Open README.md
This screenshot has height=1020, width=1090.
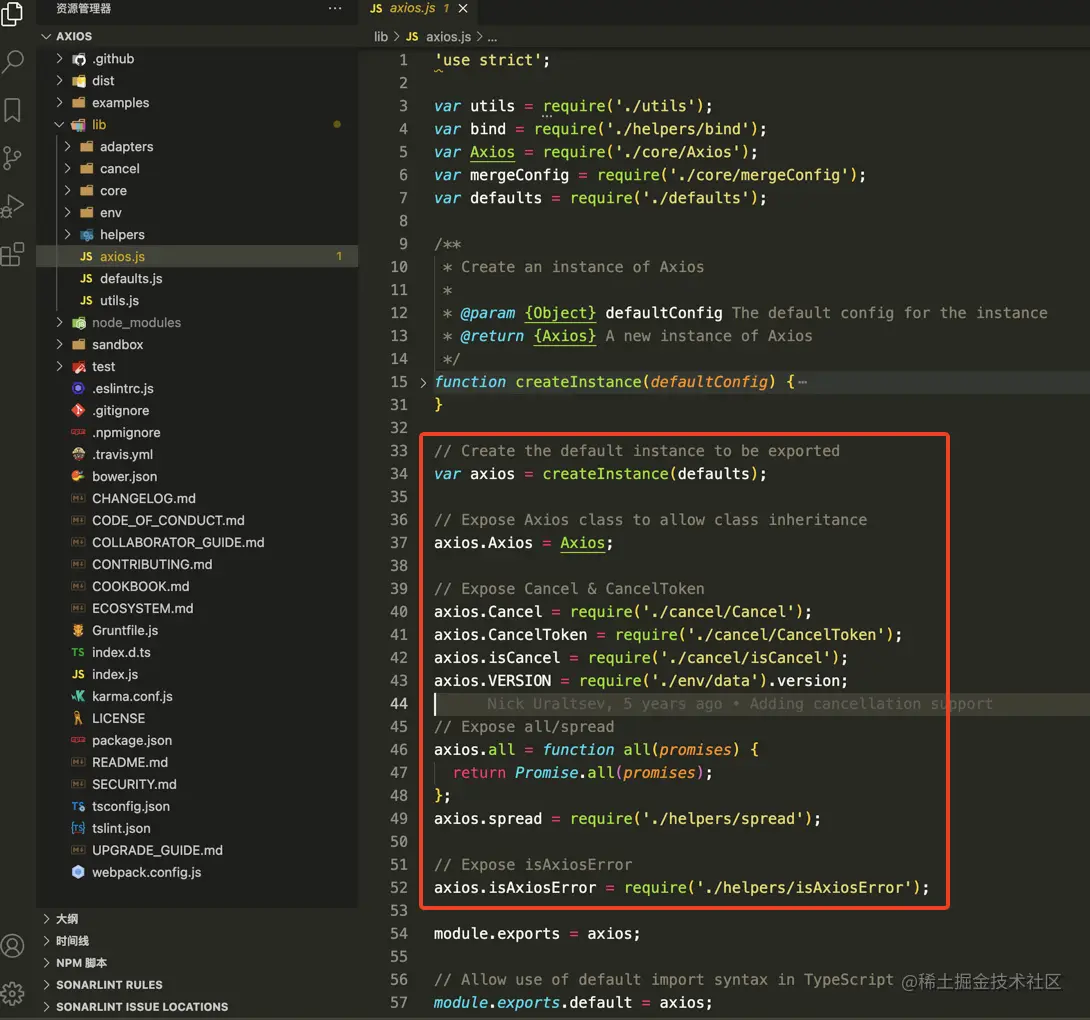(x=197, y=763)
